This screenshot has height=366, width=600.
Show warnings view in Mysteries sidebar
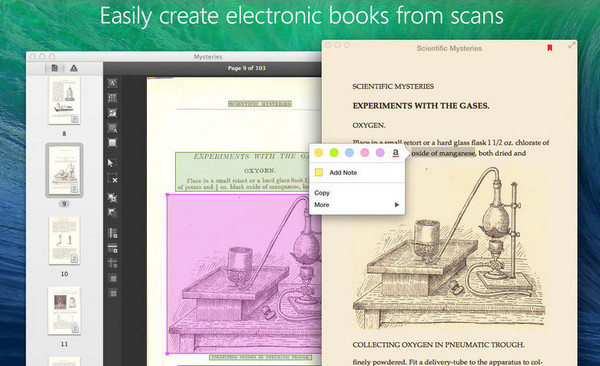[73, 68]
